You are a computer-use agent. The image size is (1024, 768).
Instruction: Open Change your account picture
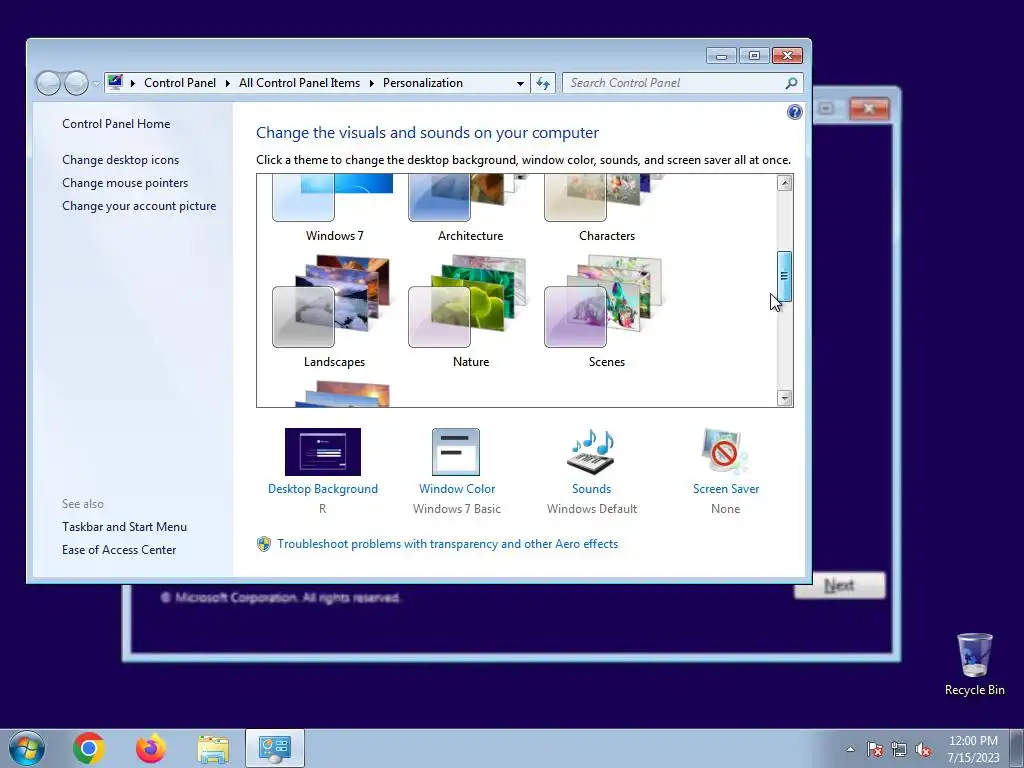click(x=139, y=206)
